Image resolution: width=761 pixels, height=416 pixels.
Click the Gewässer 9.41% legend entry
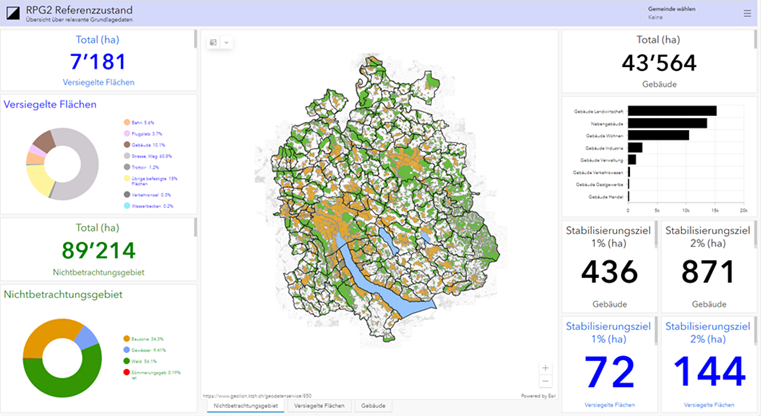pos(145,350)
